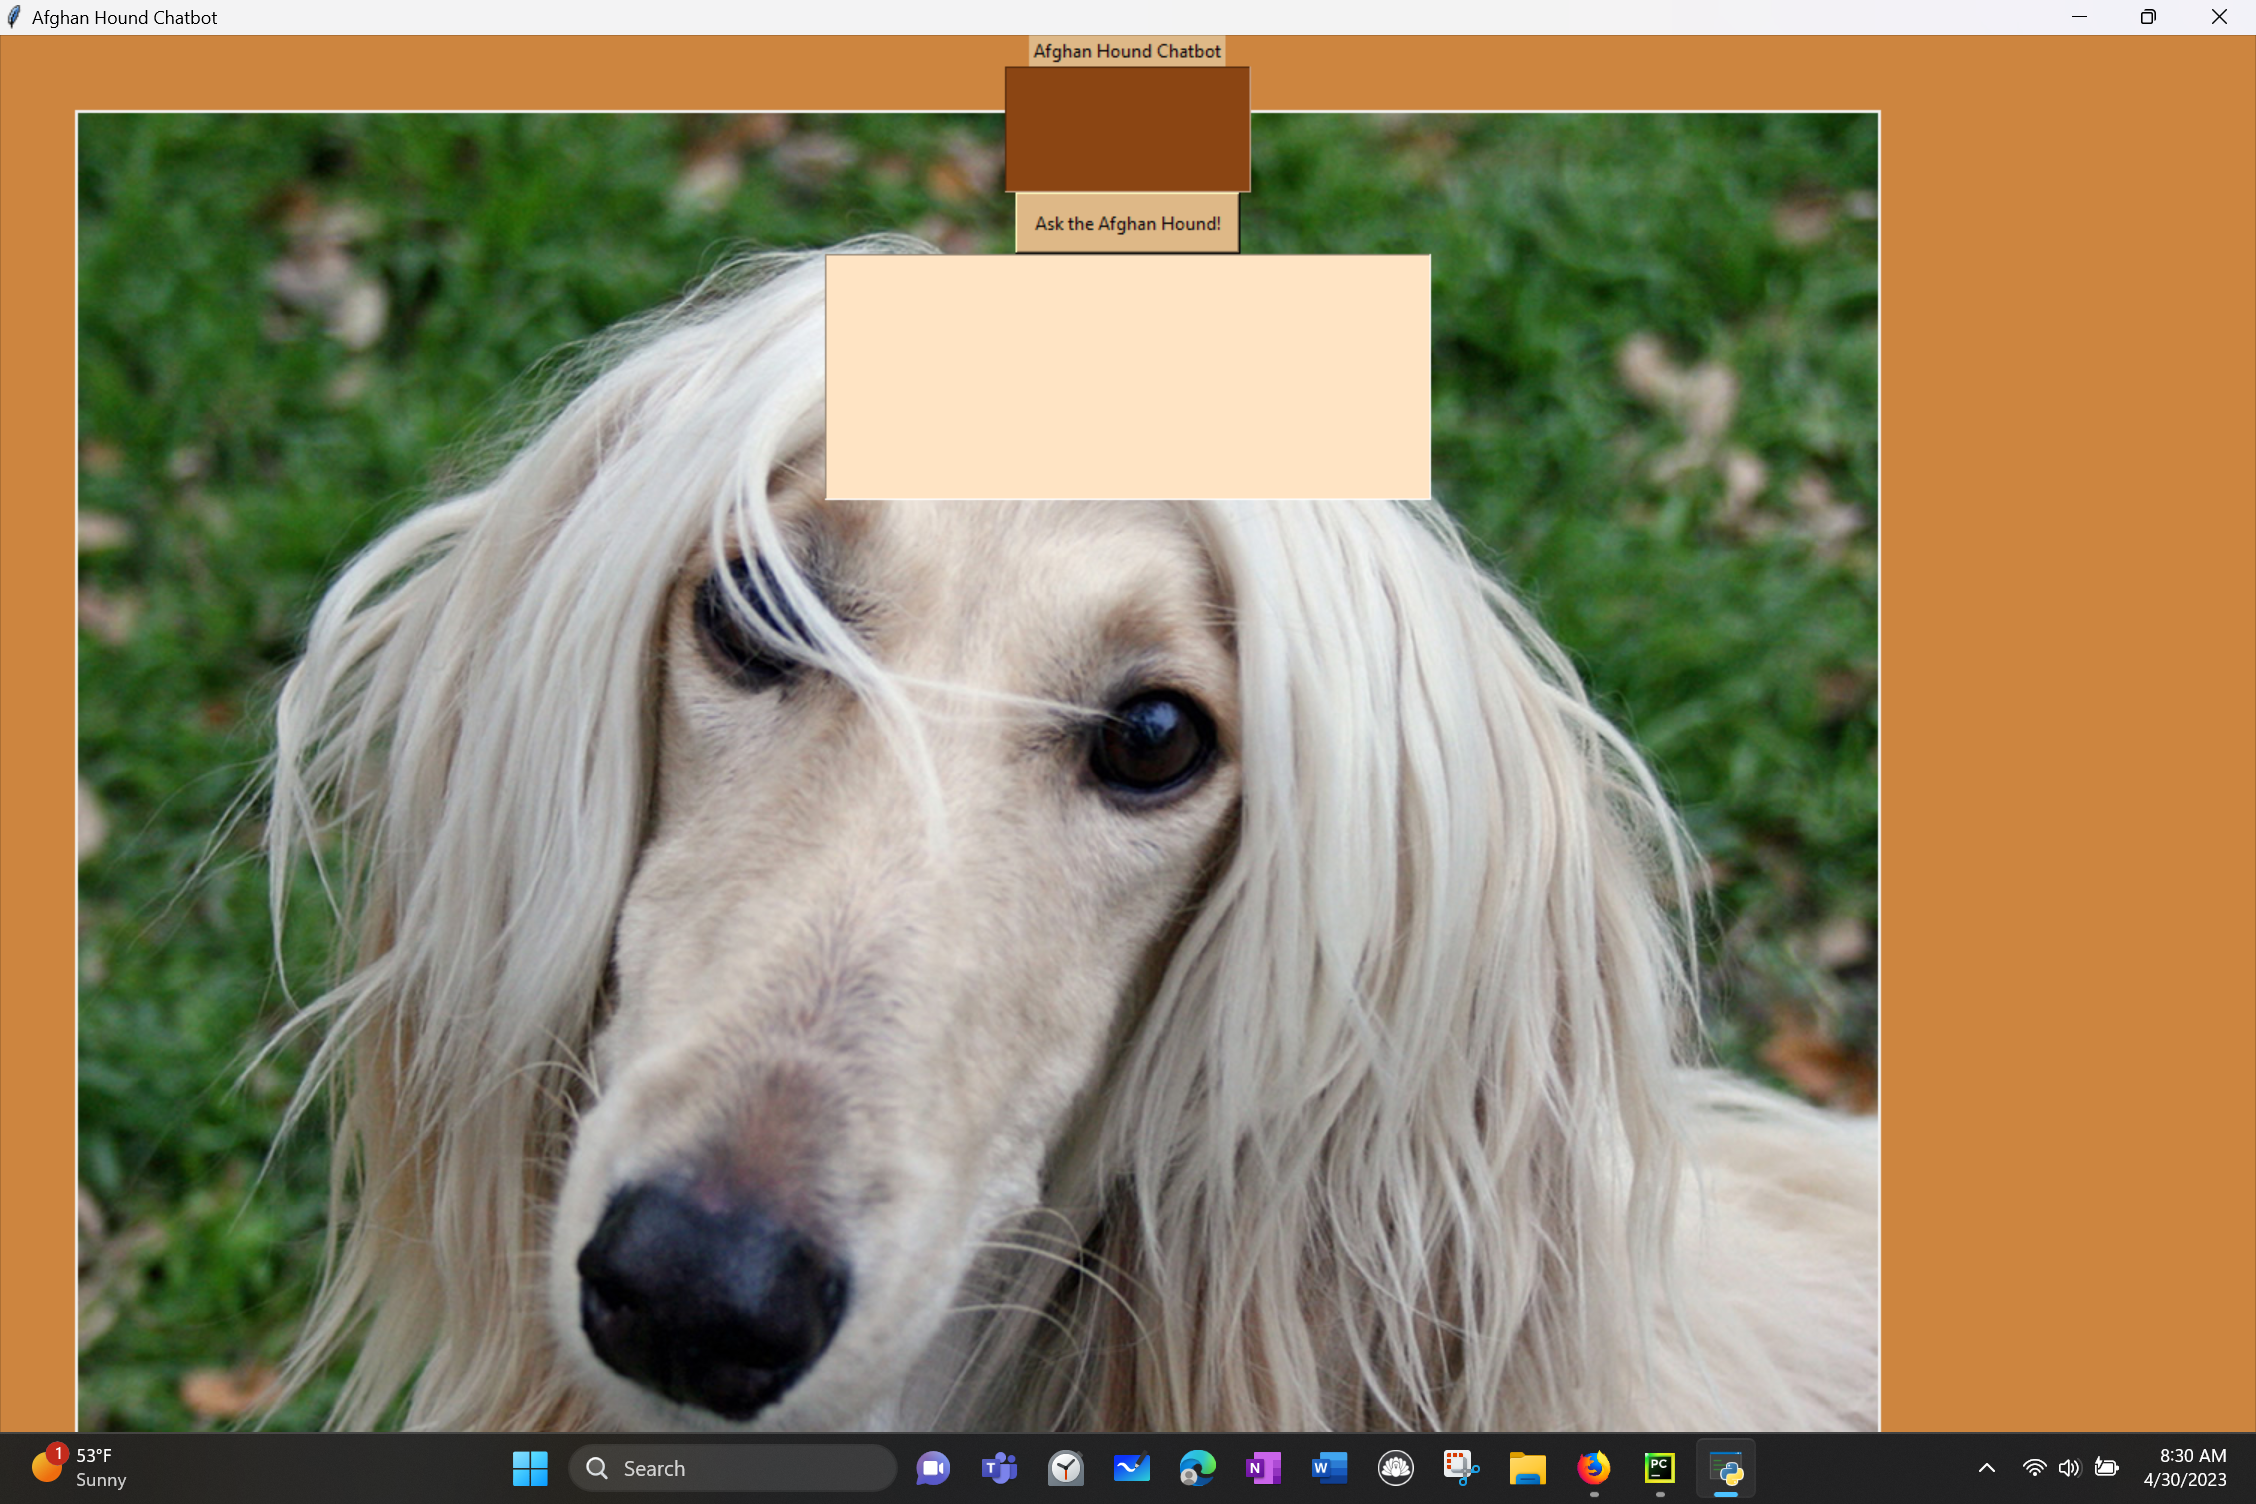2256x1504 pixels.
Task: Open OneNote from the taskbar
Action: 1263,1468
